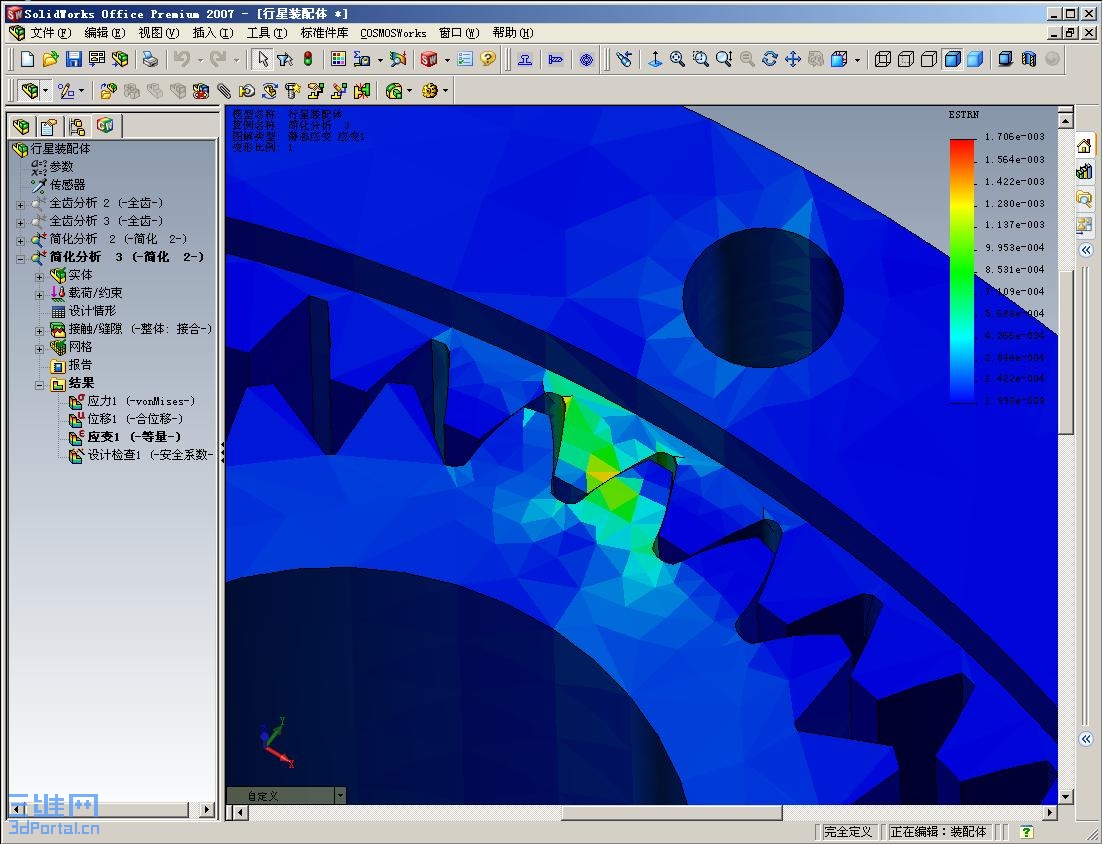Open the 插入(I) menu

tap(212, 33)
